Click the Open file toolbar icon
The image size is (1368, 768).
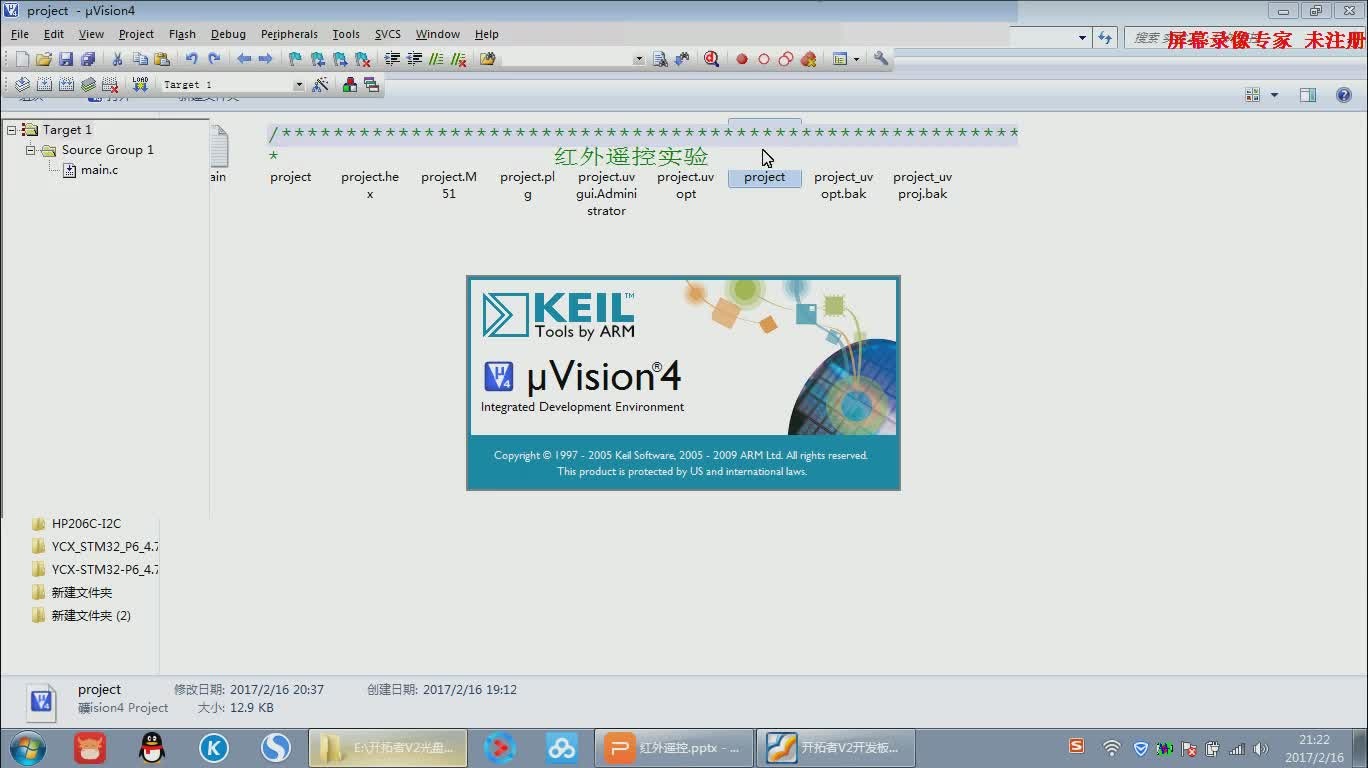coord(44,59)
